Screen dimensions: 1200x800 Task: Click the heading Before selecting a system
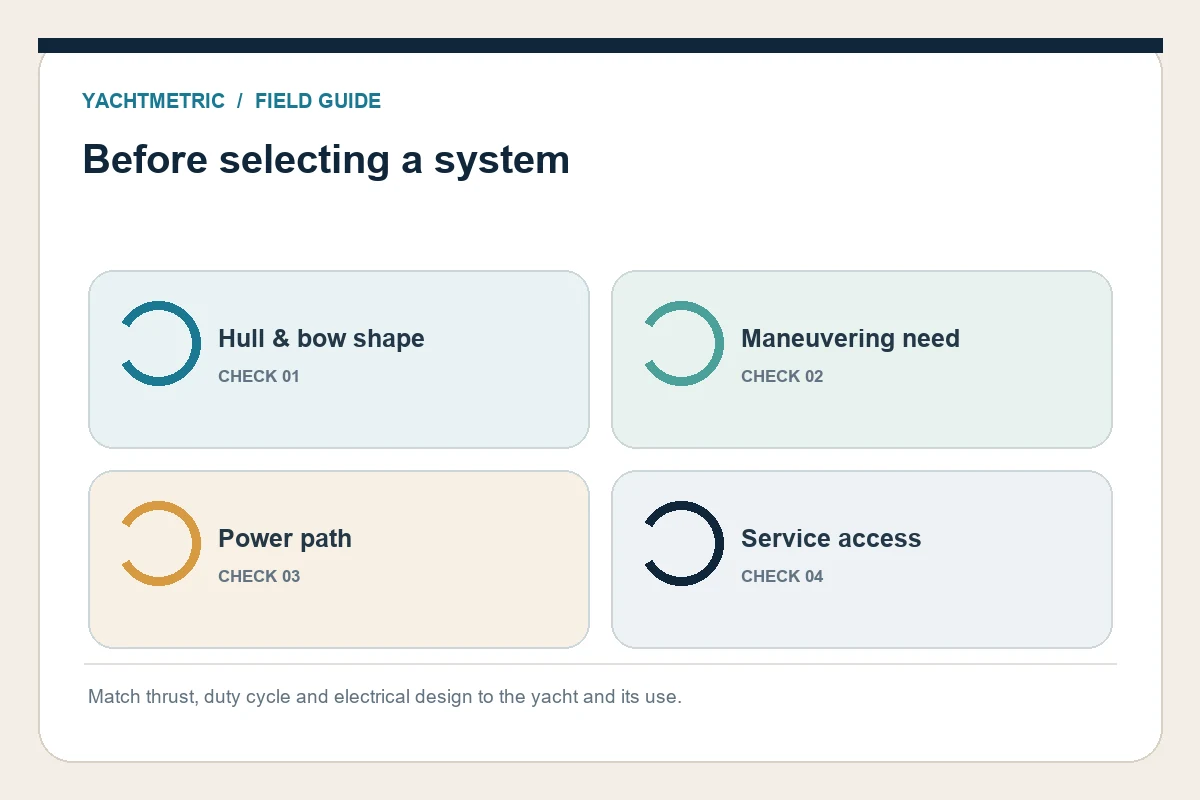tap(326, 160)
